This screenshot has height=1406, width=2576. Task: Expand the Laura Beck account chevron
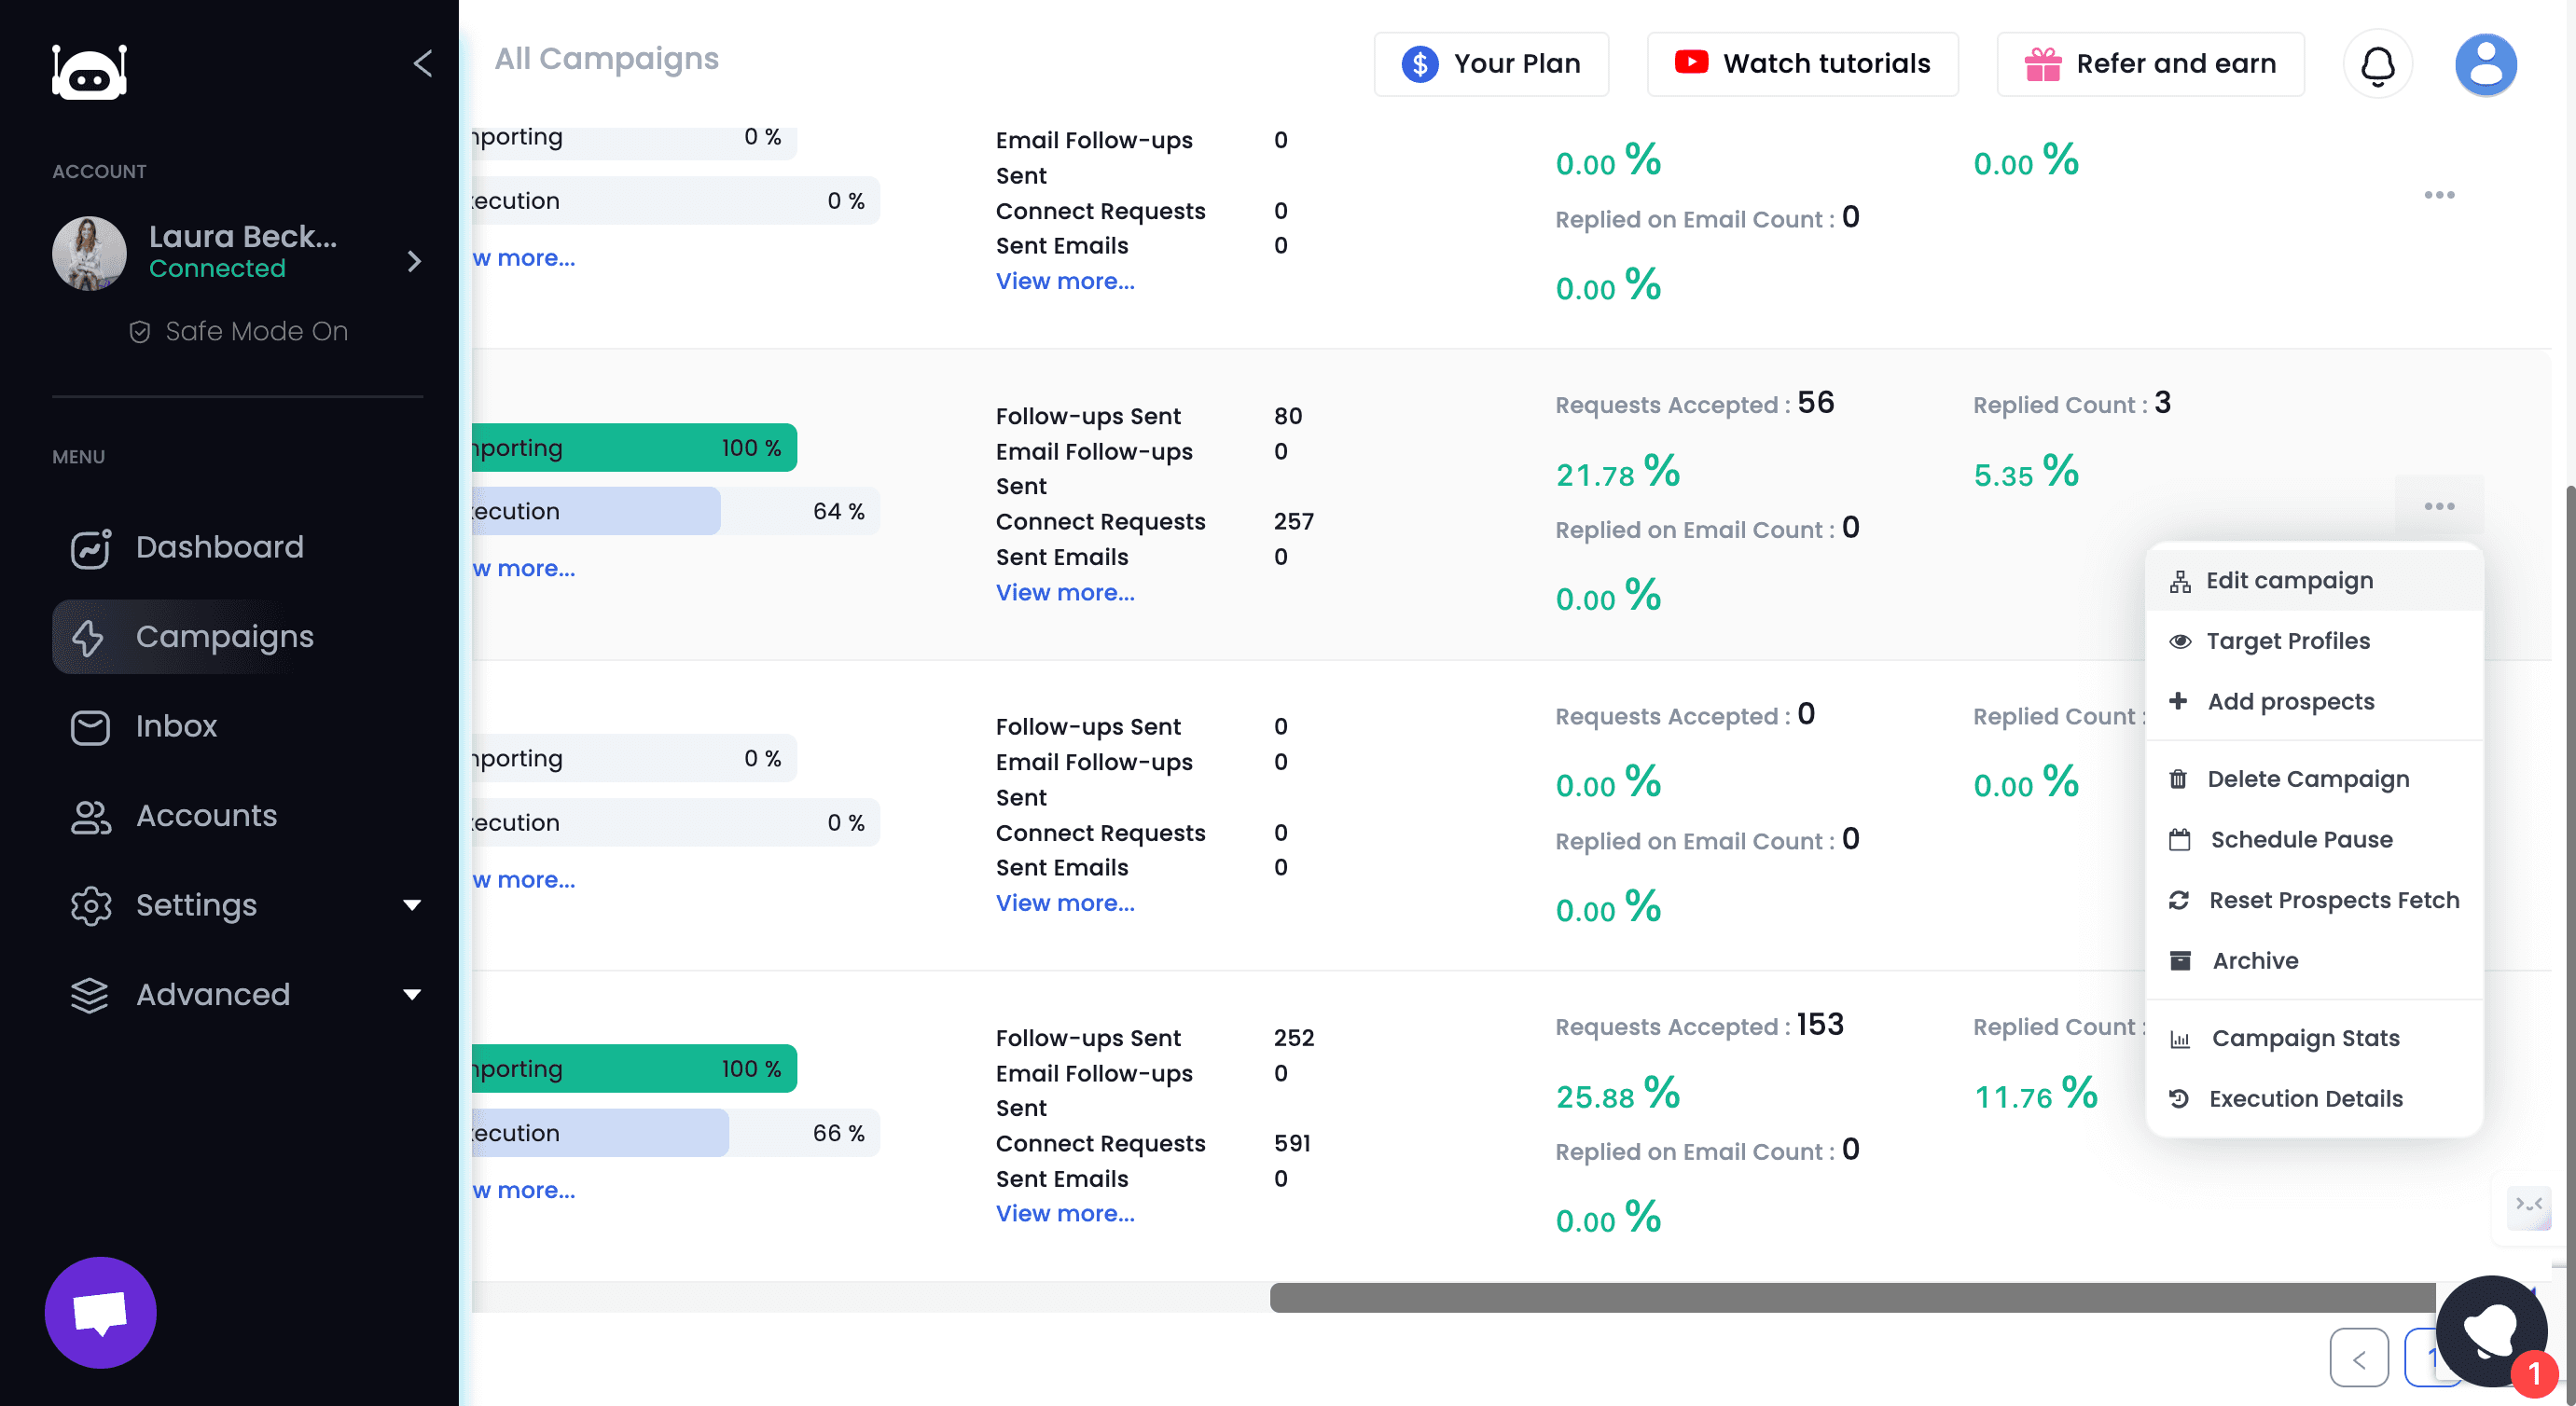[414, 261]
